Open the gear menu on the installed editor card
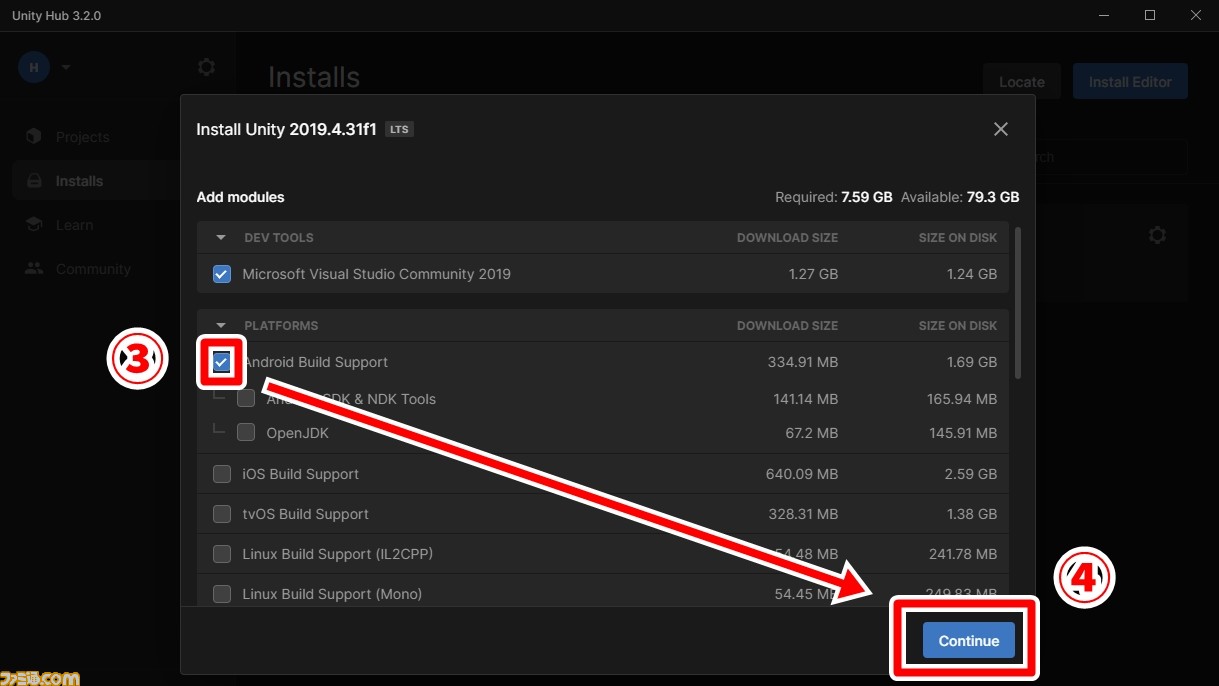The height and width of the screenshot is (686, 1219). (x=1157, y=235)
